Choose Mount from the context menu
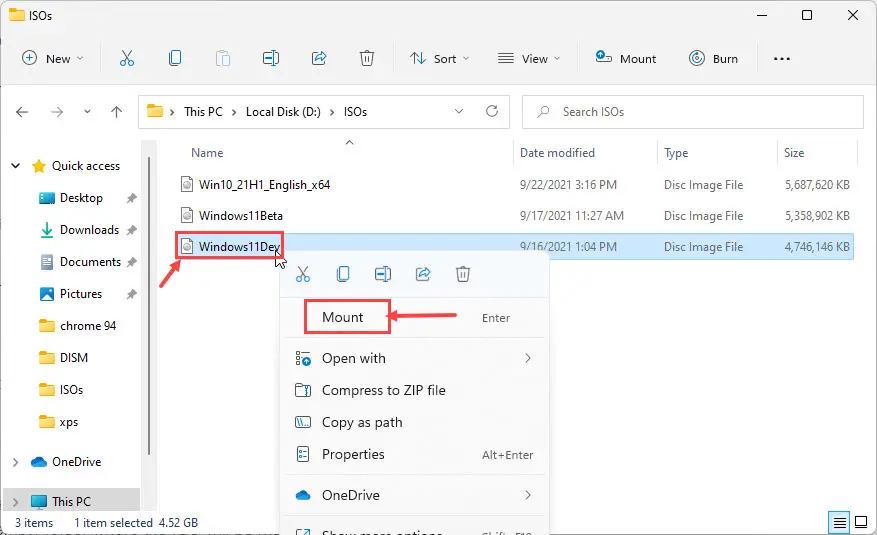The image size is (877, 535). tap(414, 318)
